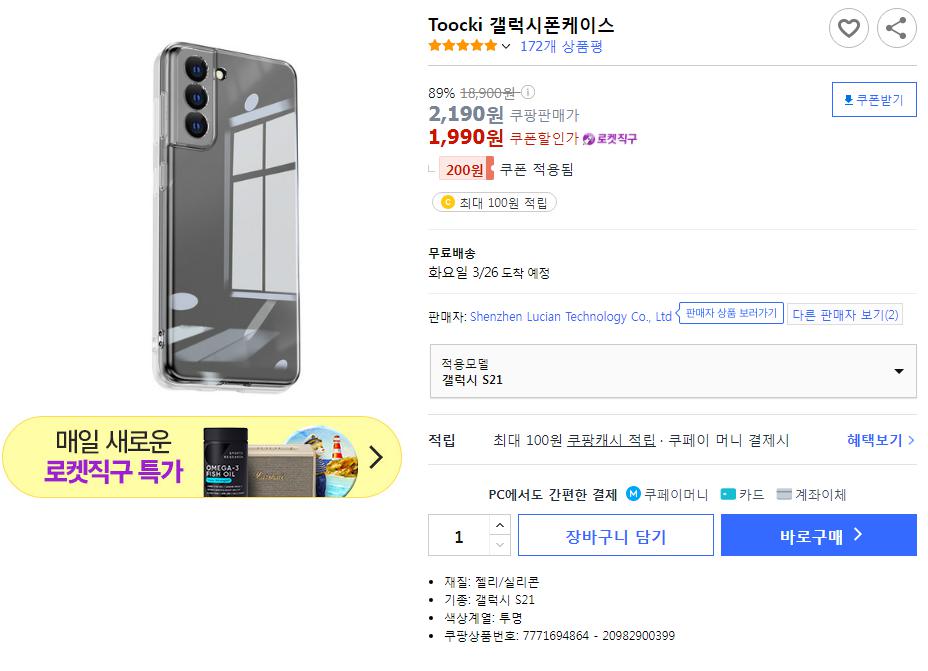Expand the star rating chevron
928x671 pixels.
[506, 46]
